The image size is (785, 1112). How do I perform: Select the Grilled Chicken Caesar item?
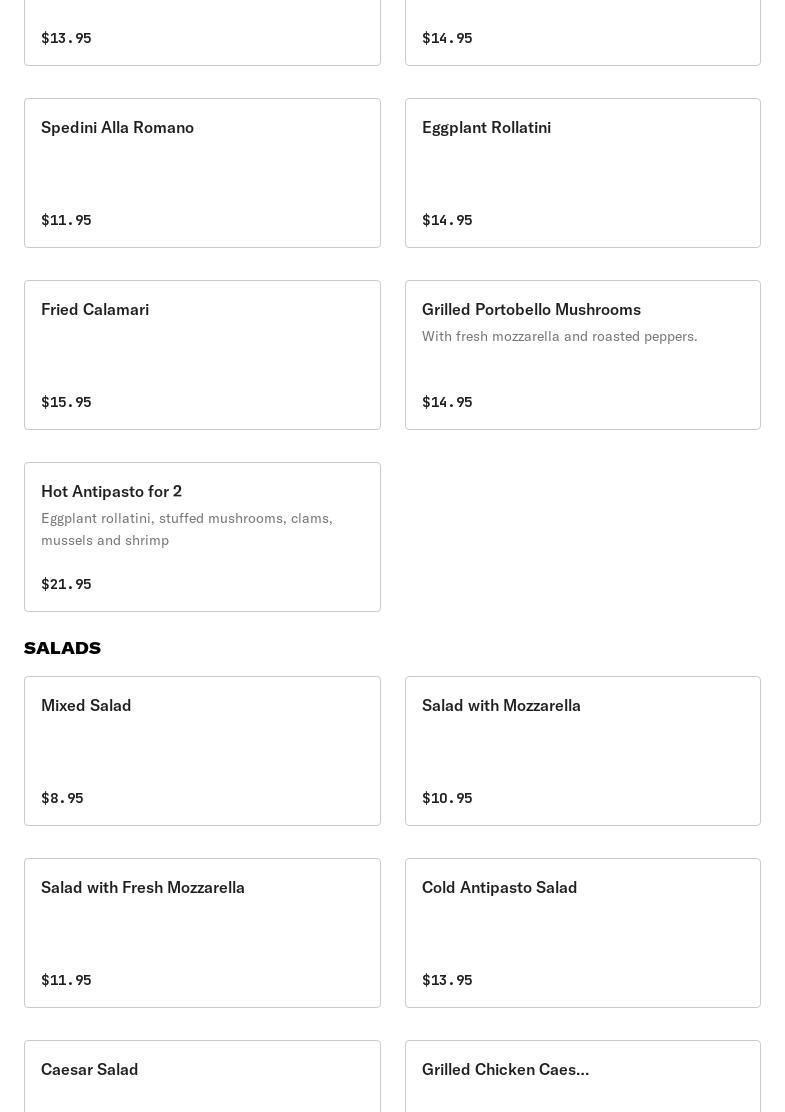(583, 1077)
